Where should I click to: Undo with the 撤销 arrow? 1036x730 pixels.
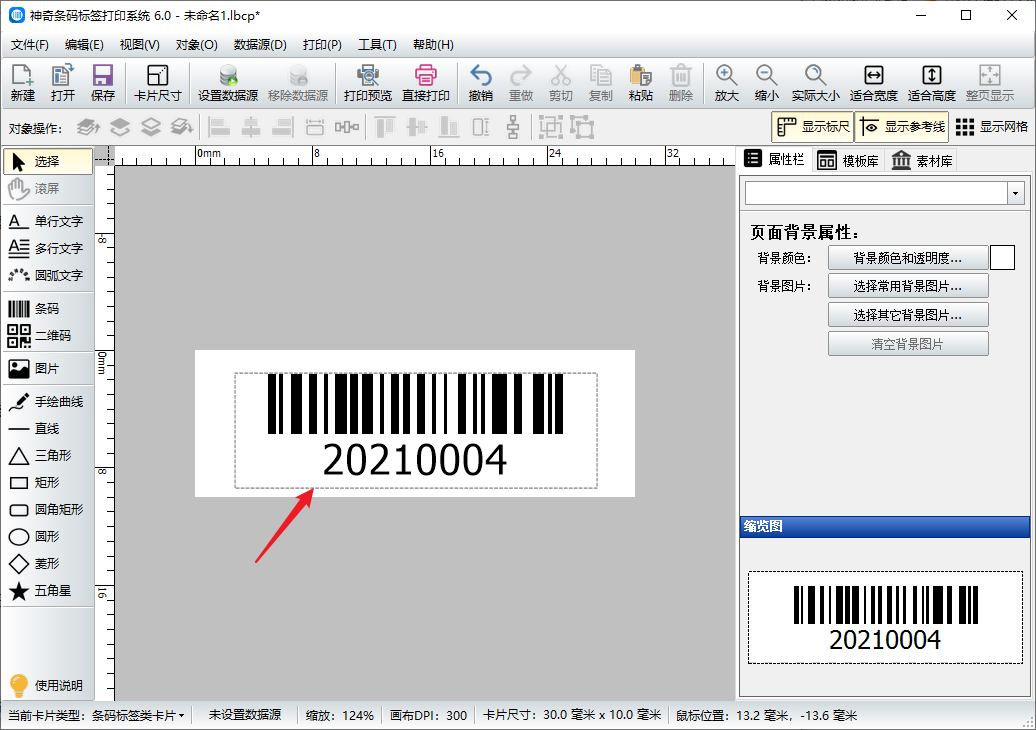(480, 83)
